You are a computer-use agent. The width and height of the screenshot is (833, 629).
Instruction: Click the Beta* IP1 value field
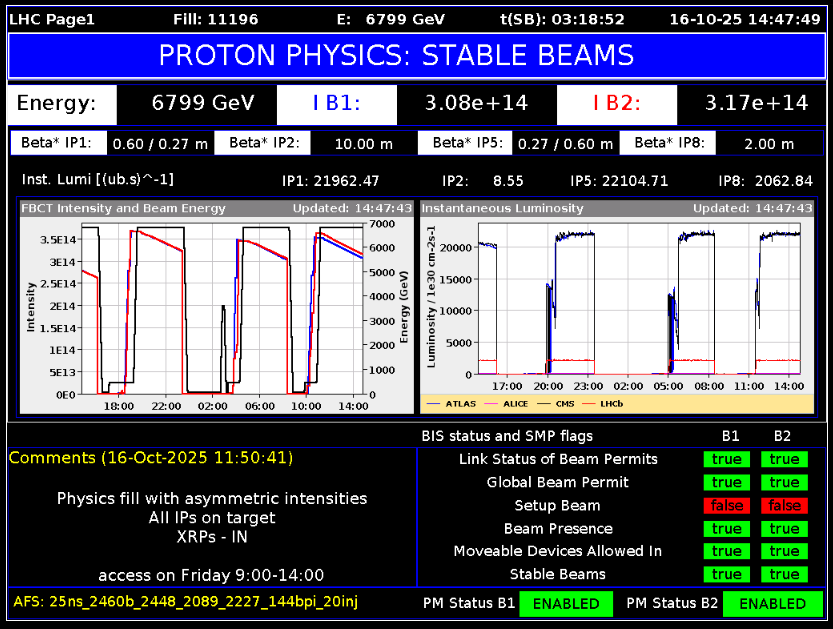click(160, 144)
